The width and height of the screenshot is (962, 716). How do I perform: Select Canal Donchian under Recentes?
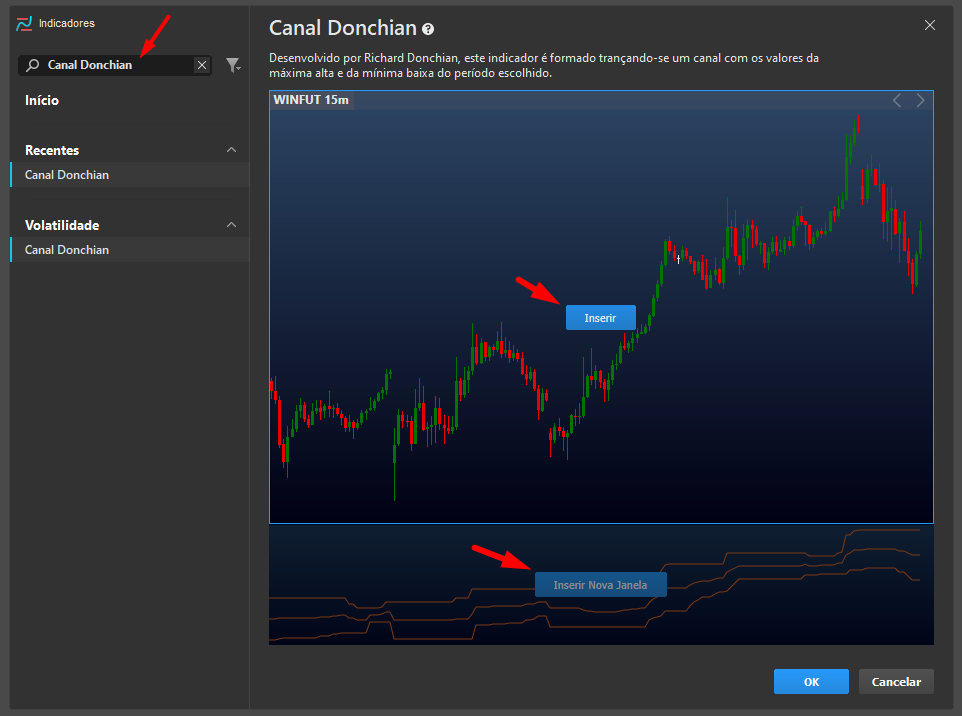click(130, 175)
